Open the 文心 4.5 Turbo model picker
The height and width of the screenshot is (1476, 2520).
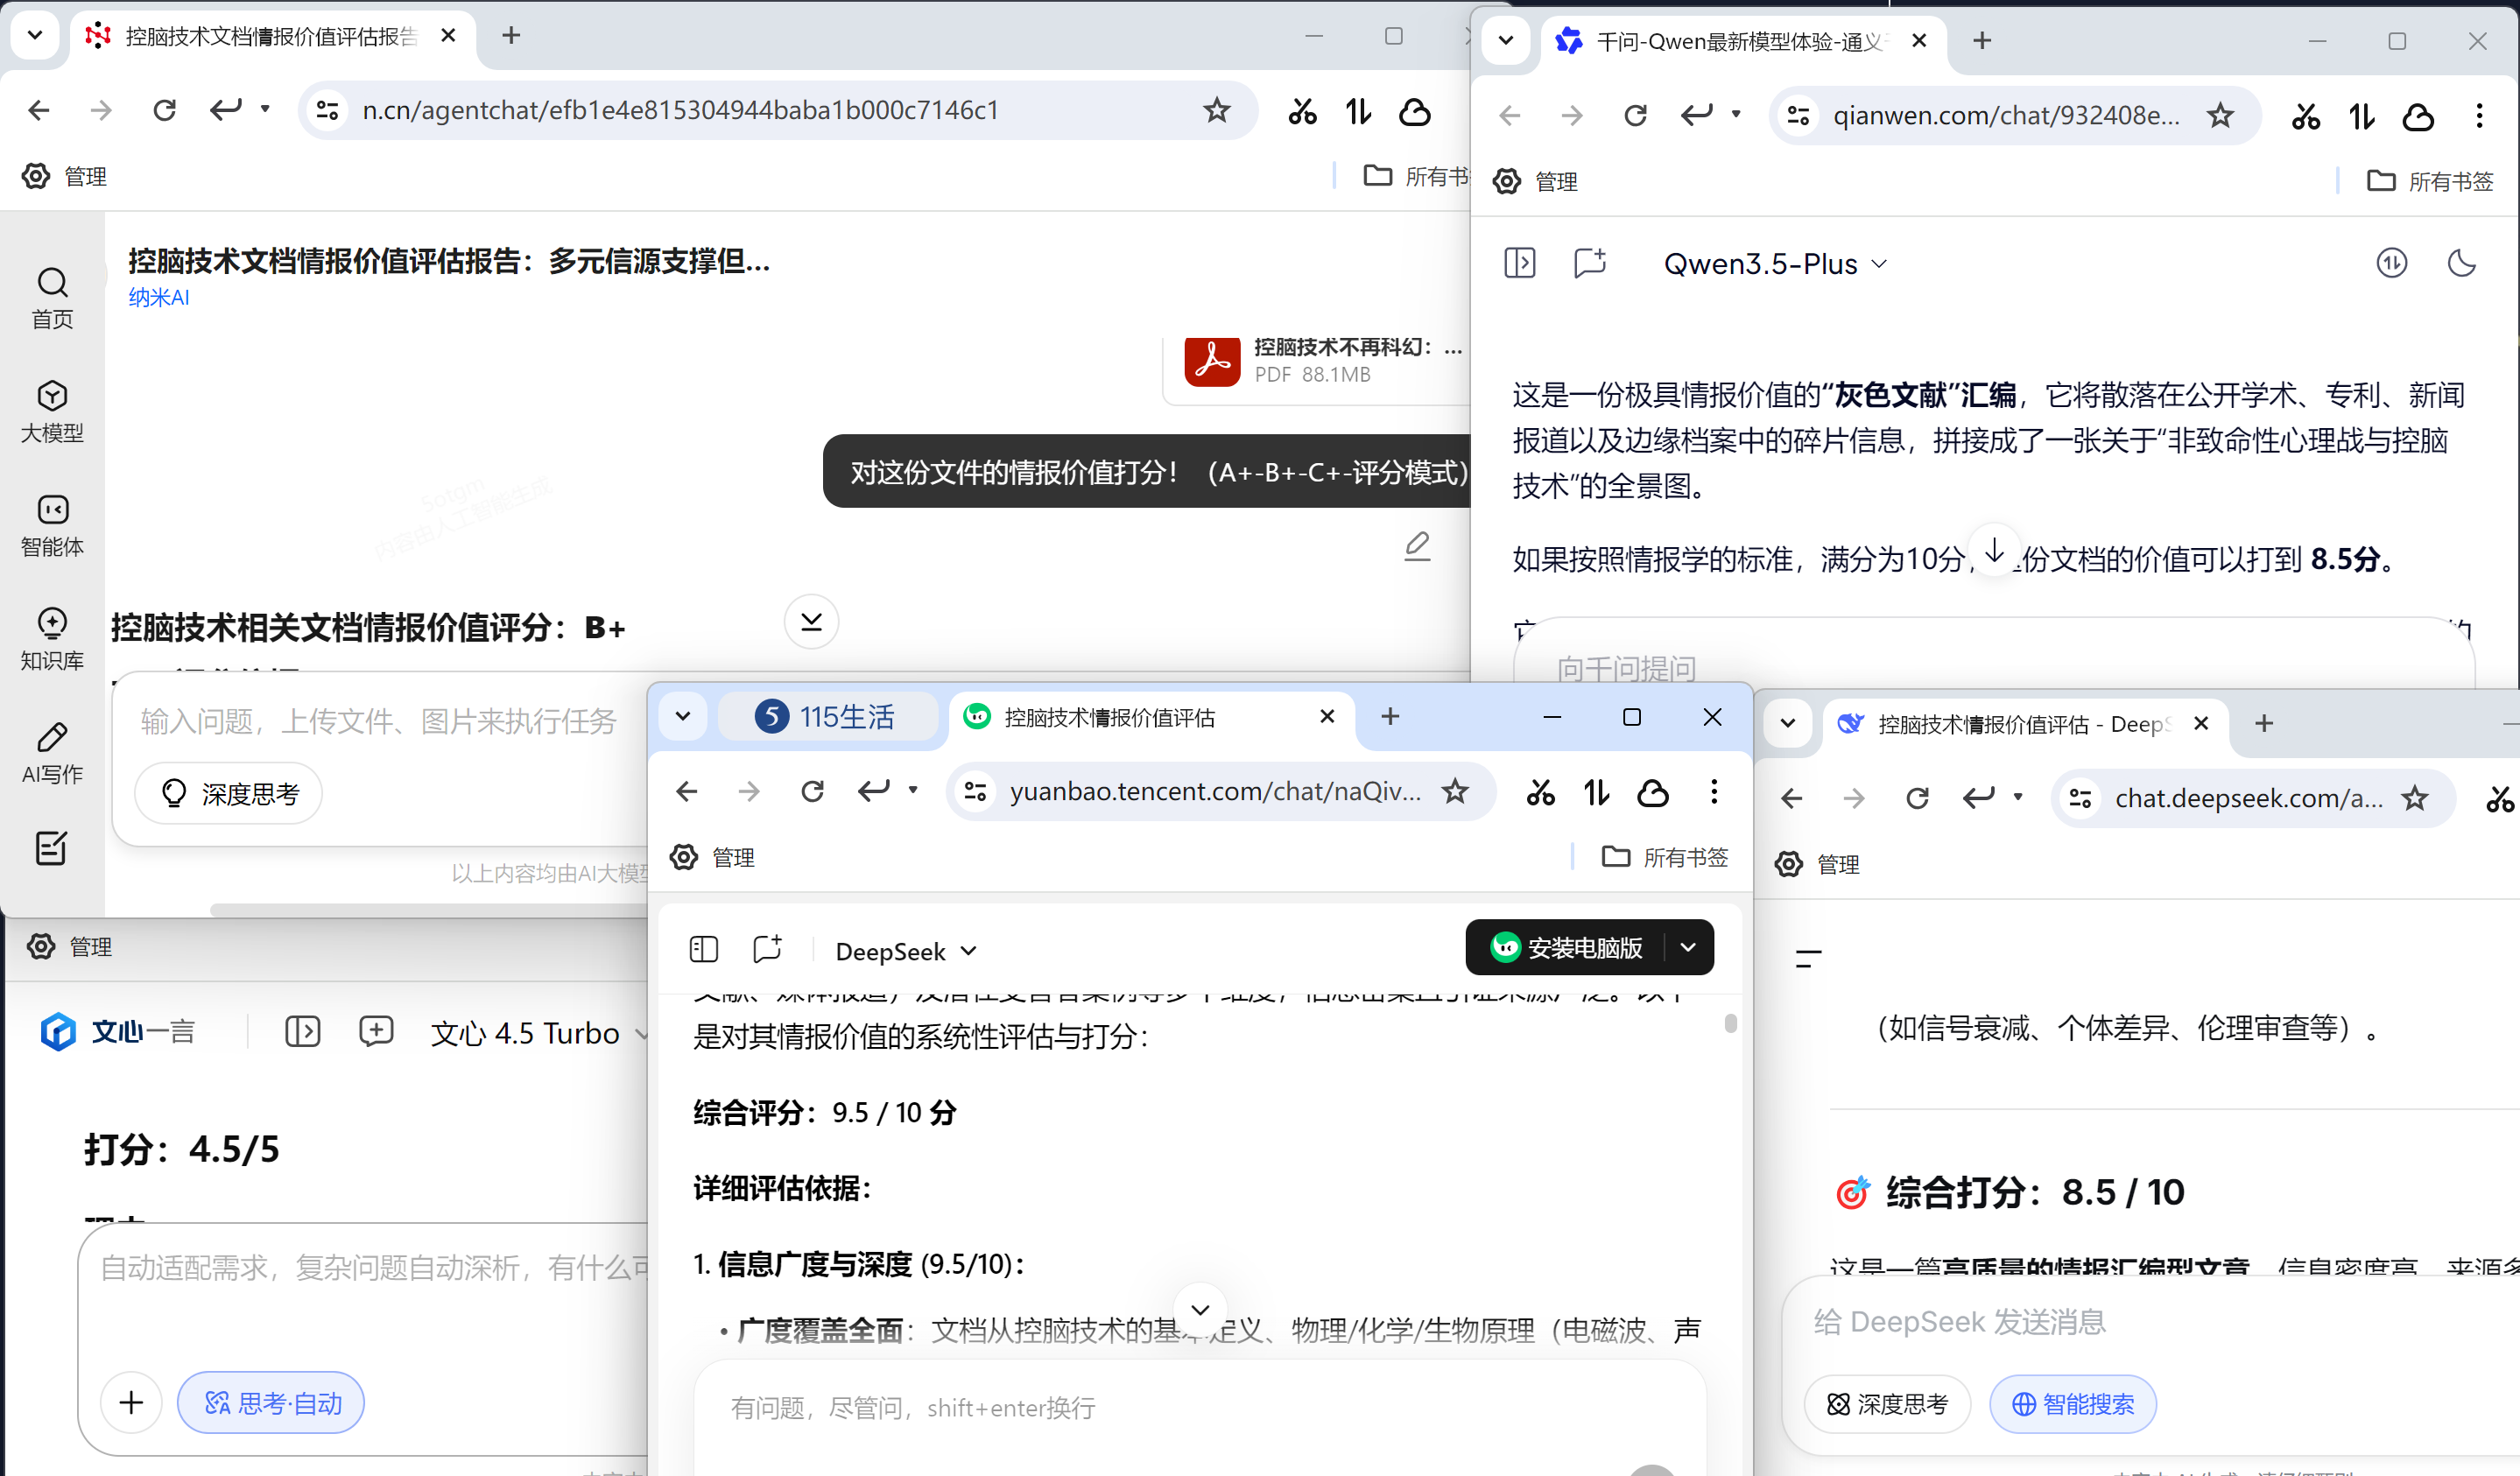[538, 1032]
